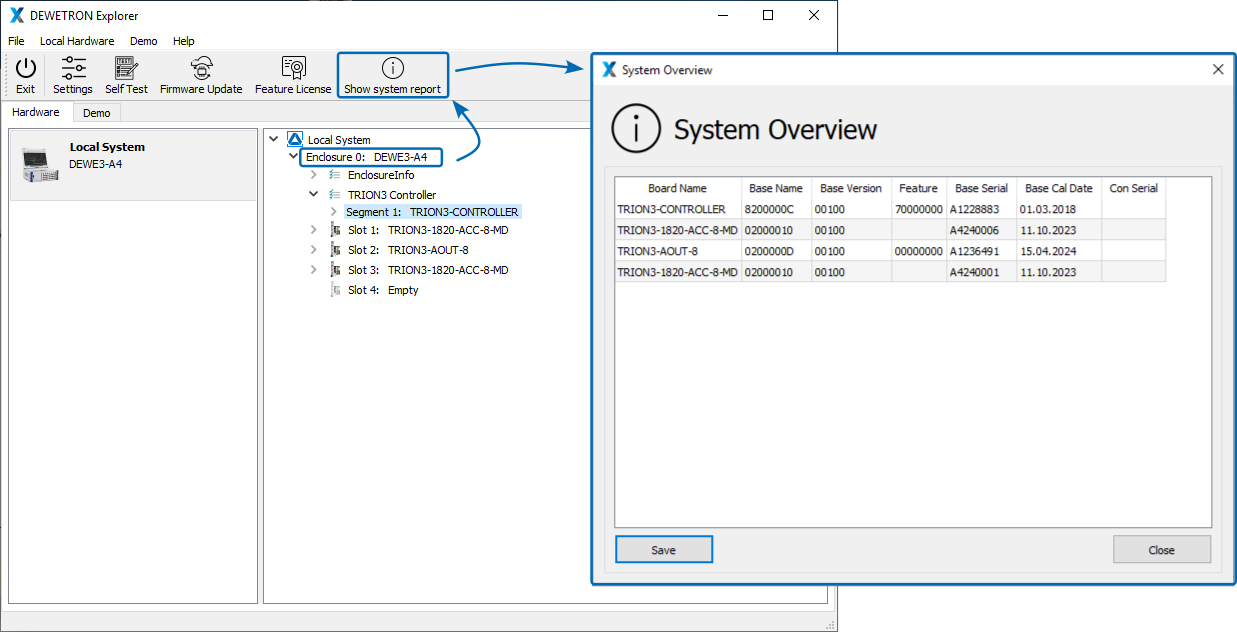Click the large info icon in System Overview
The height and width of the screenshot is (632, 1237).
coord(637,128)
